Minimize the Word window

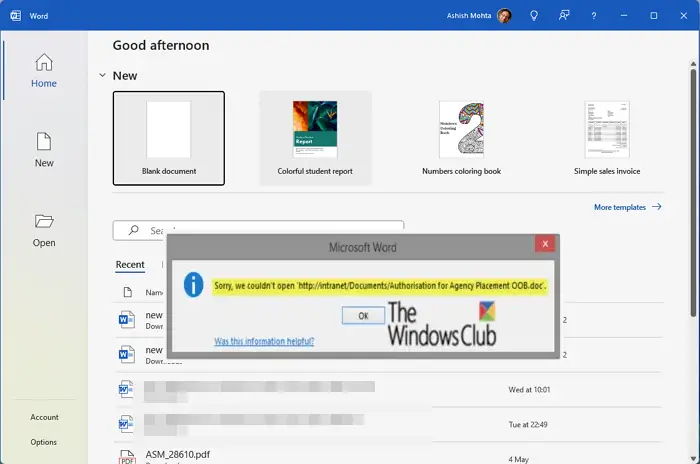point(624,16)
